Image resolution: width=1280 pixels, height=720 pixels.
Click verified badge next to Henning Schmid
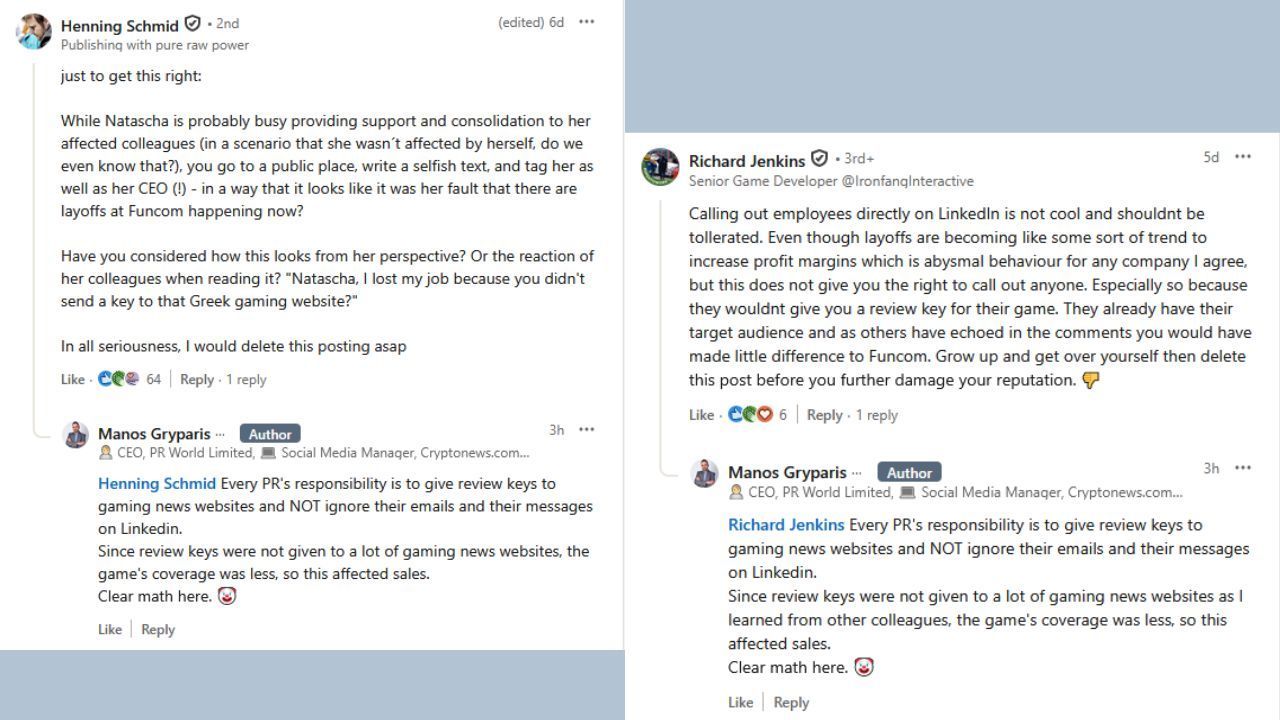coord(193,24)
